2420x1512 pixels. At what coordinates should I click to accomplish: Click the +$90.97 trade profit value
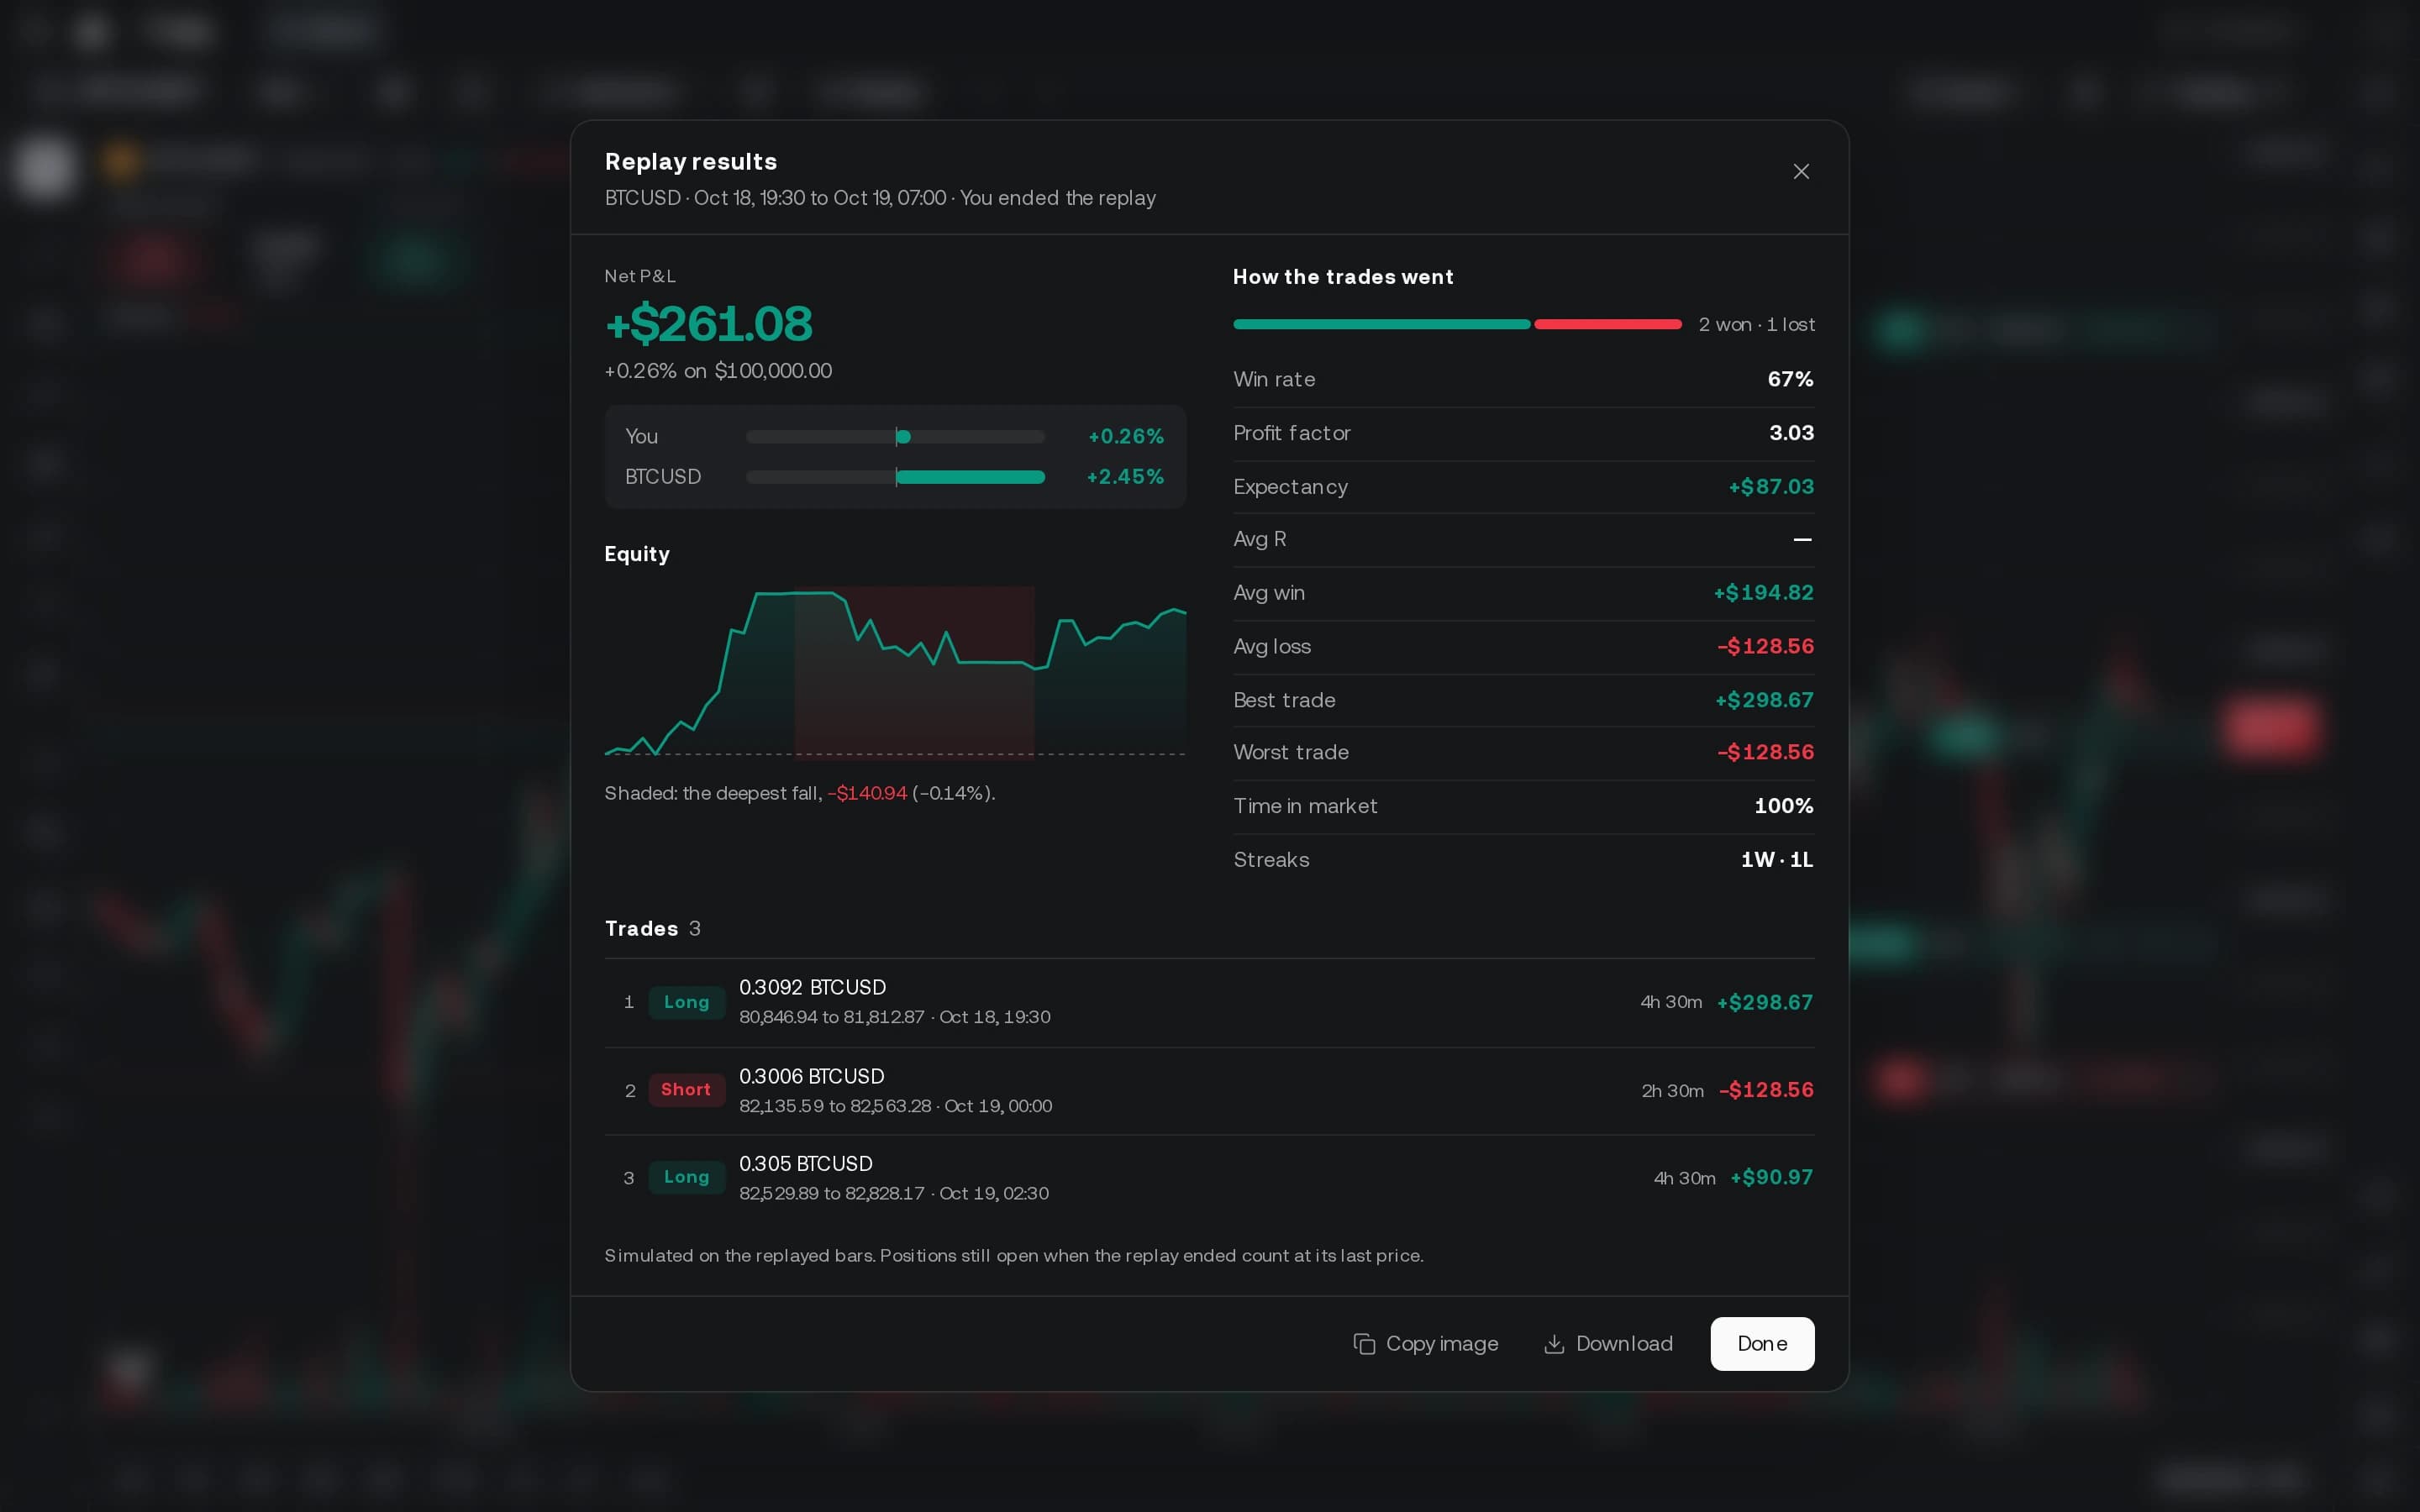[x=1771, y=1177]
